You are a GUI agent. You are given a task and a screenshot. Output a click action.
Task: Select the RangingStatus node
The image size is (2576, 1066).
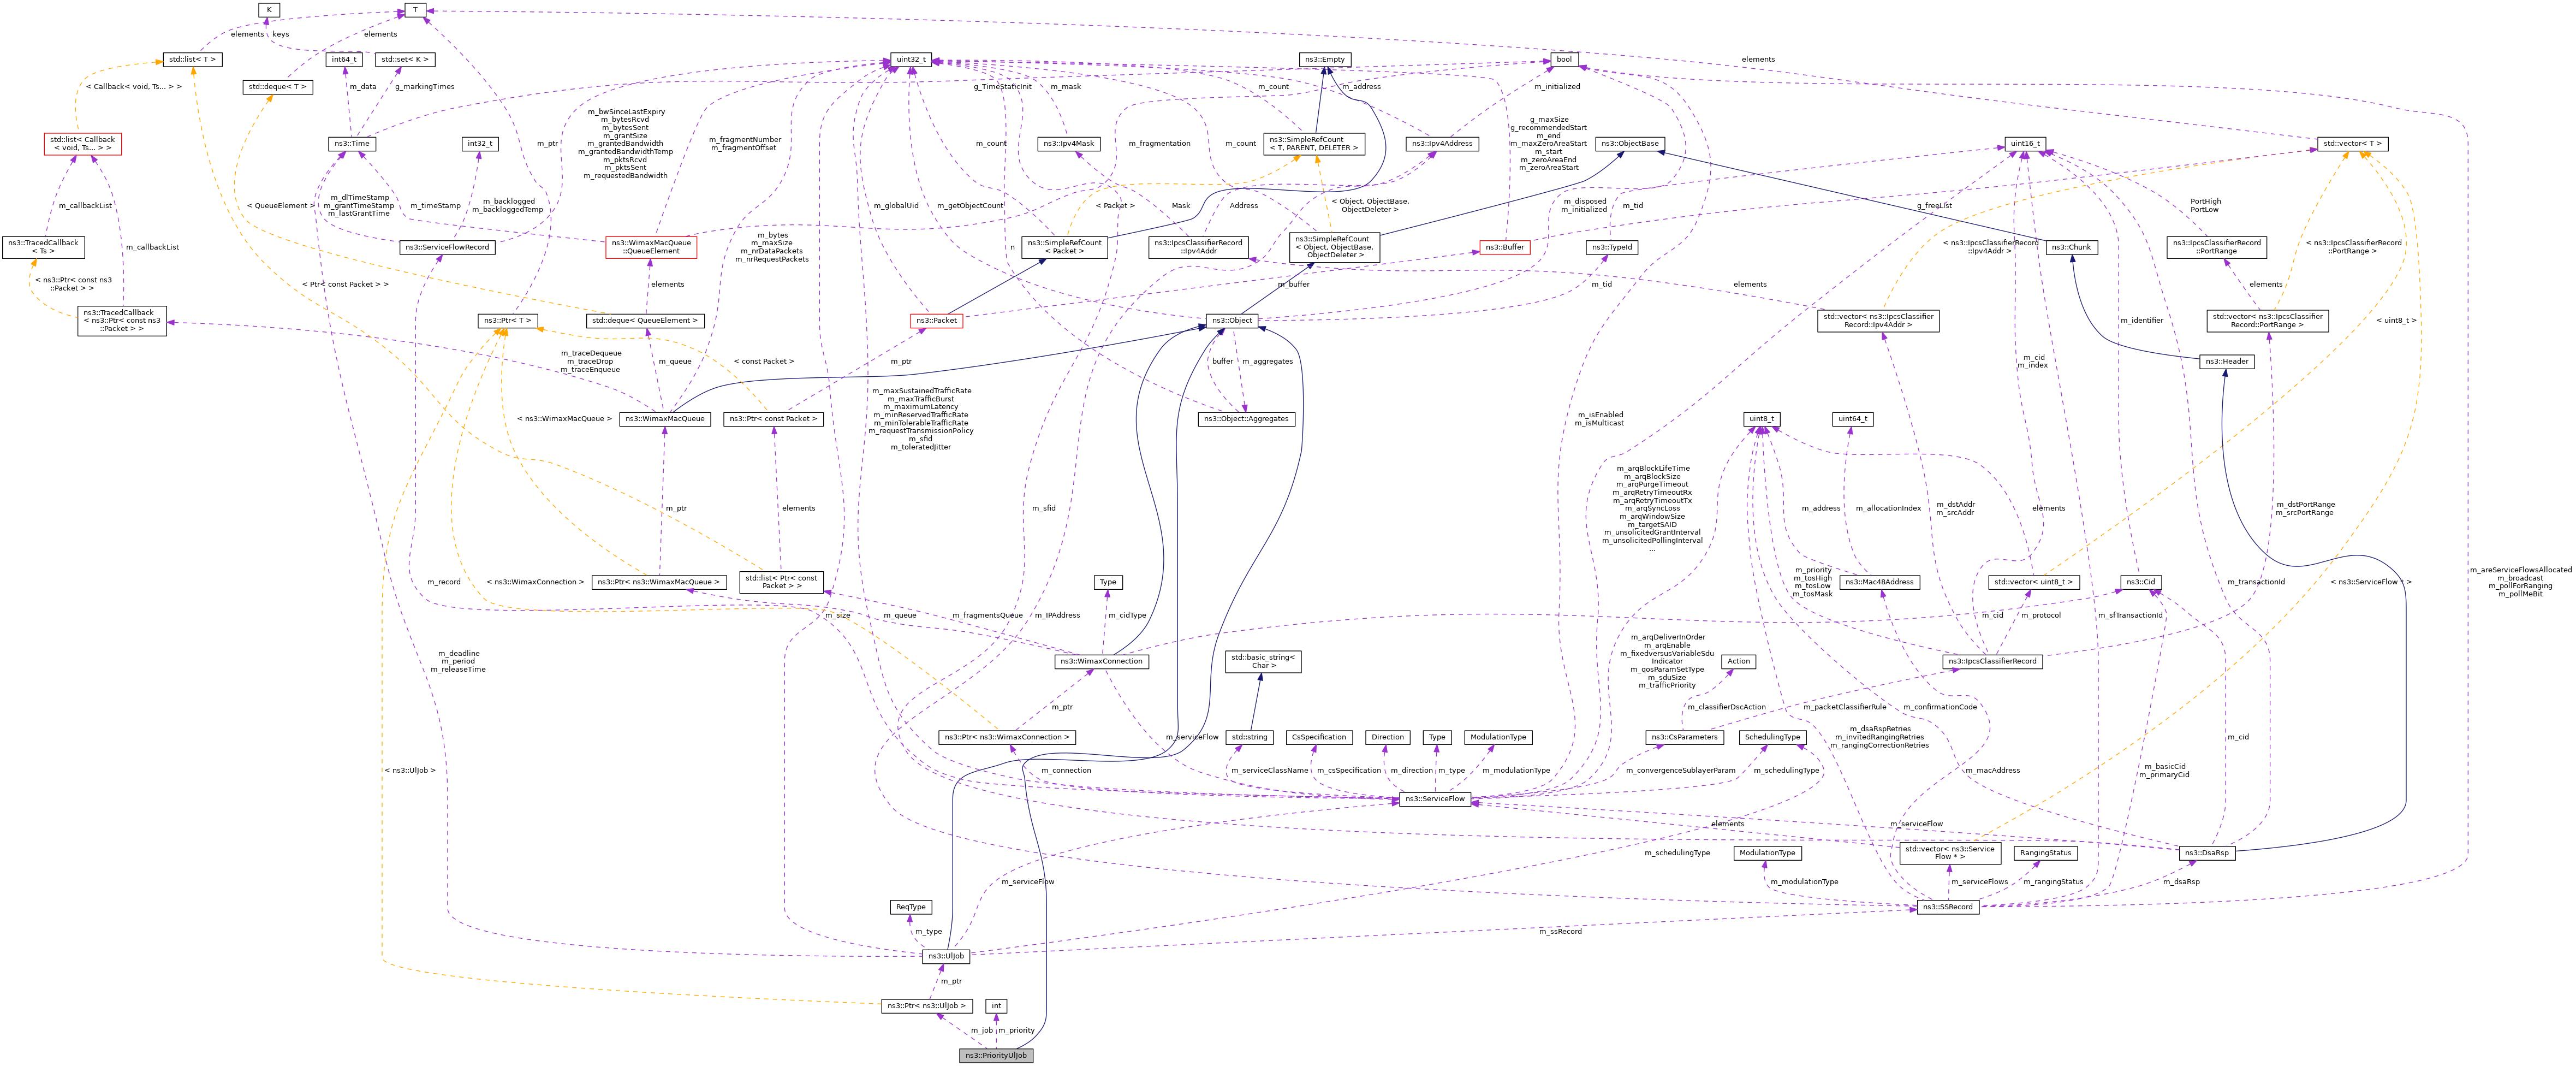click(x=2045, y=853)
